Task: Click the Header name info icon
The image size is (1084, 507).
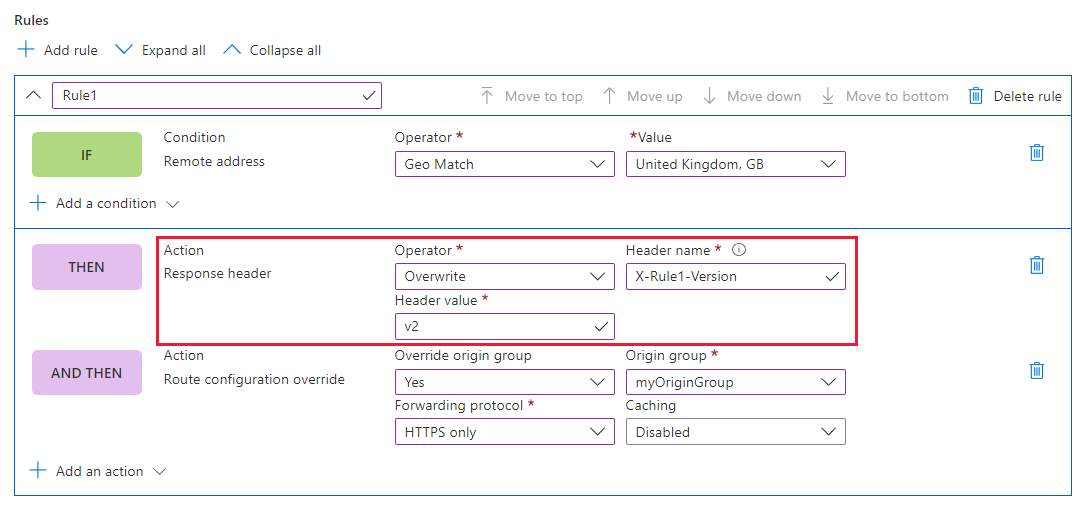Action: point(738,250)
